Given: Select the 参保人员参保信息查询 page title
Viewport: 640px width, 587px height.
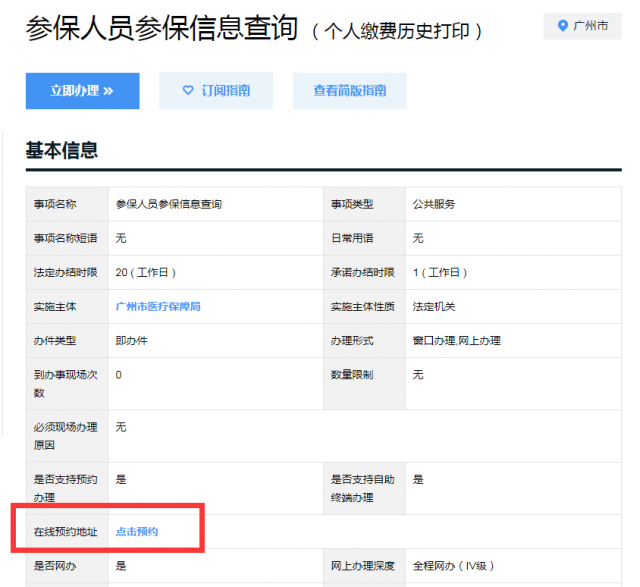Looking at the screenshot, I should pyautogui.click(x=162, y=28).
